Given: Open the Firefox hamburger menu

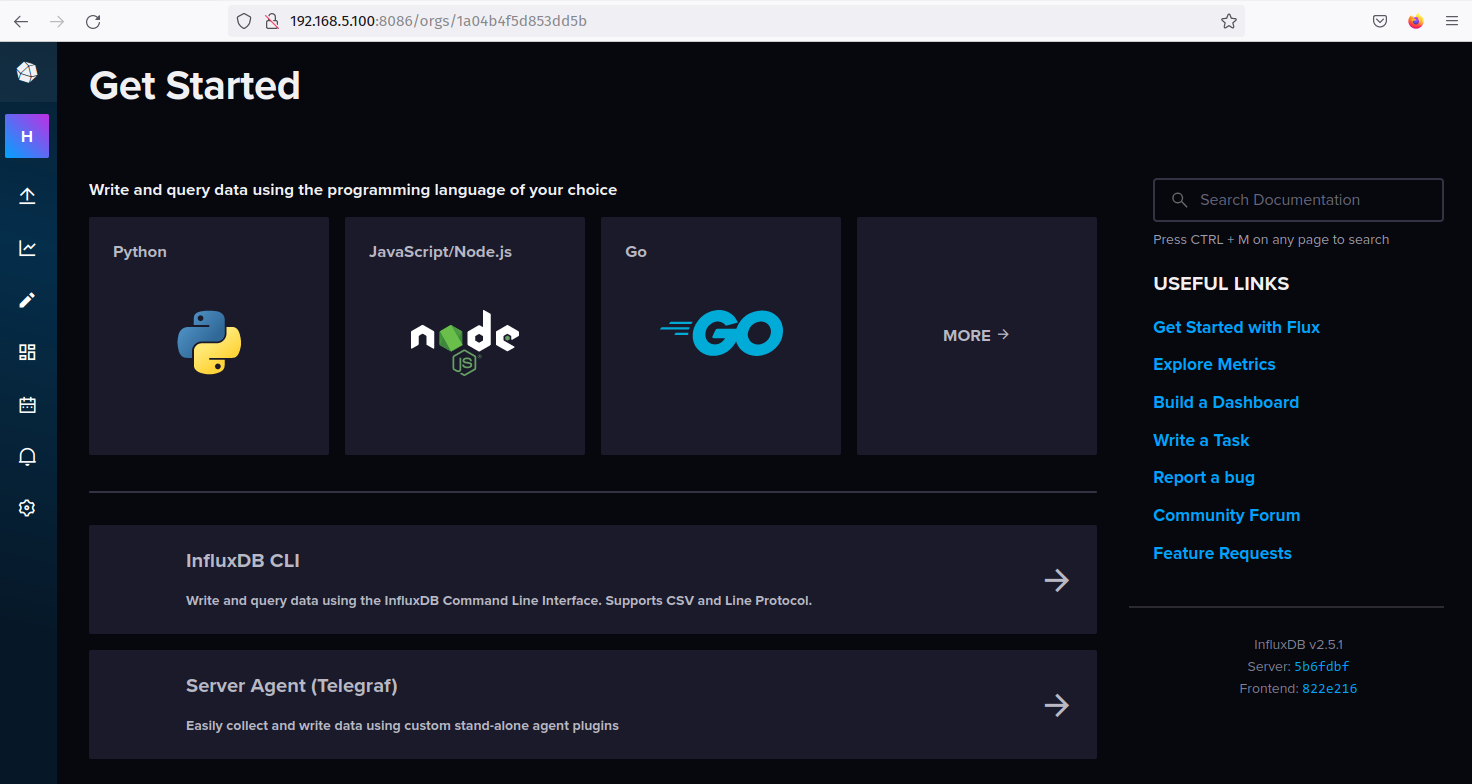Looking at the screenshot, I should point(1451,21).
